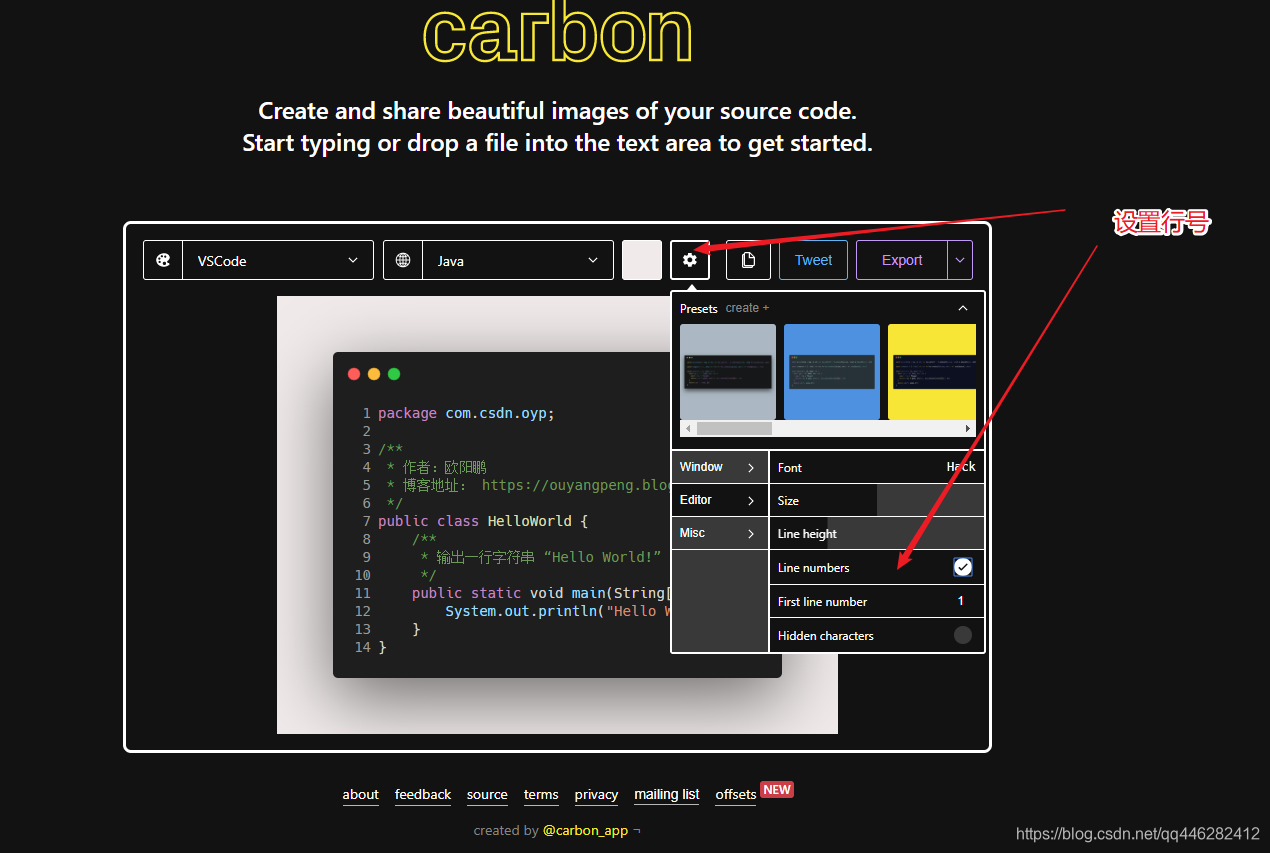Click the 'public class HelloWorld {' code line

pyautogui.click(x=483, y=521)
